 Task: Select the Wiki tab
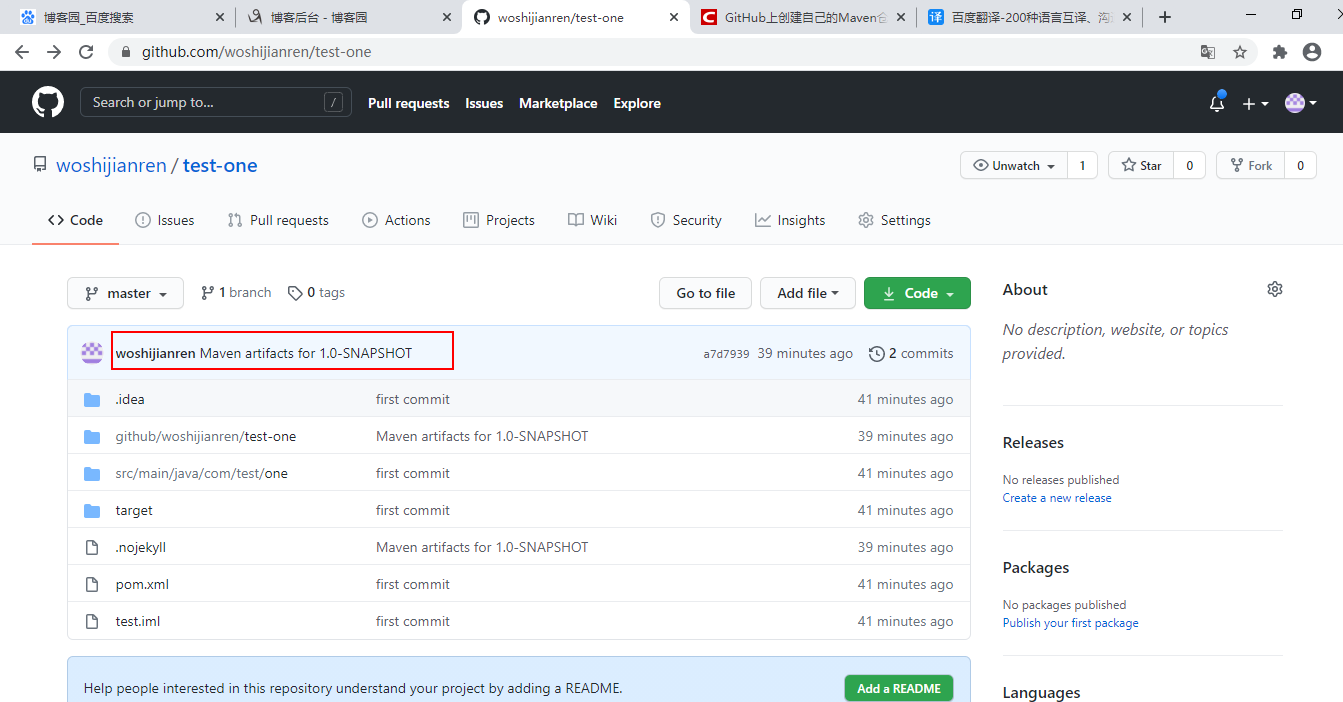592,220
